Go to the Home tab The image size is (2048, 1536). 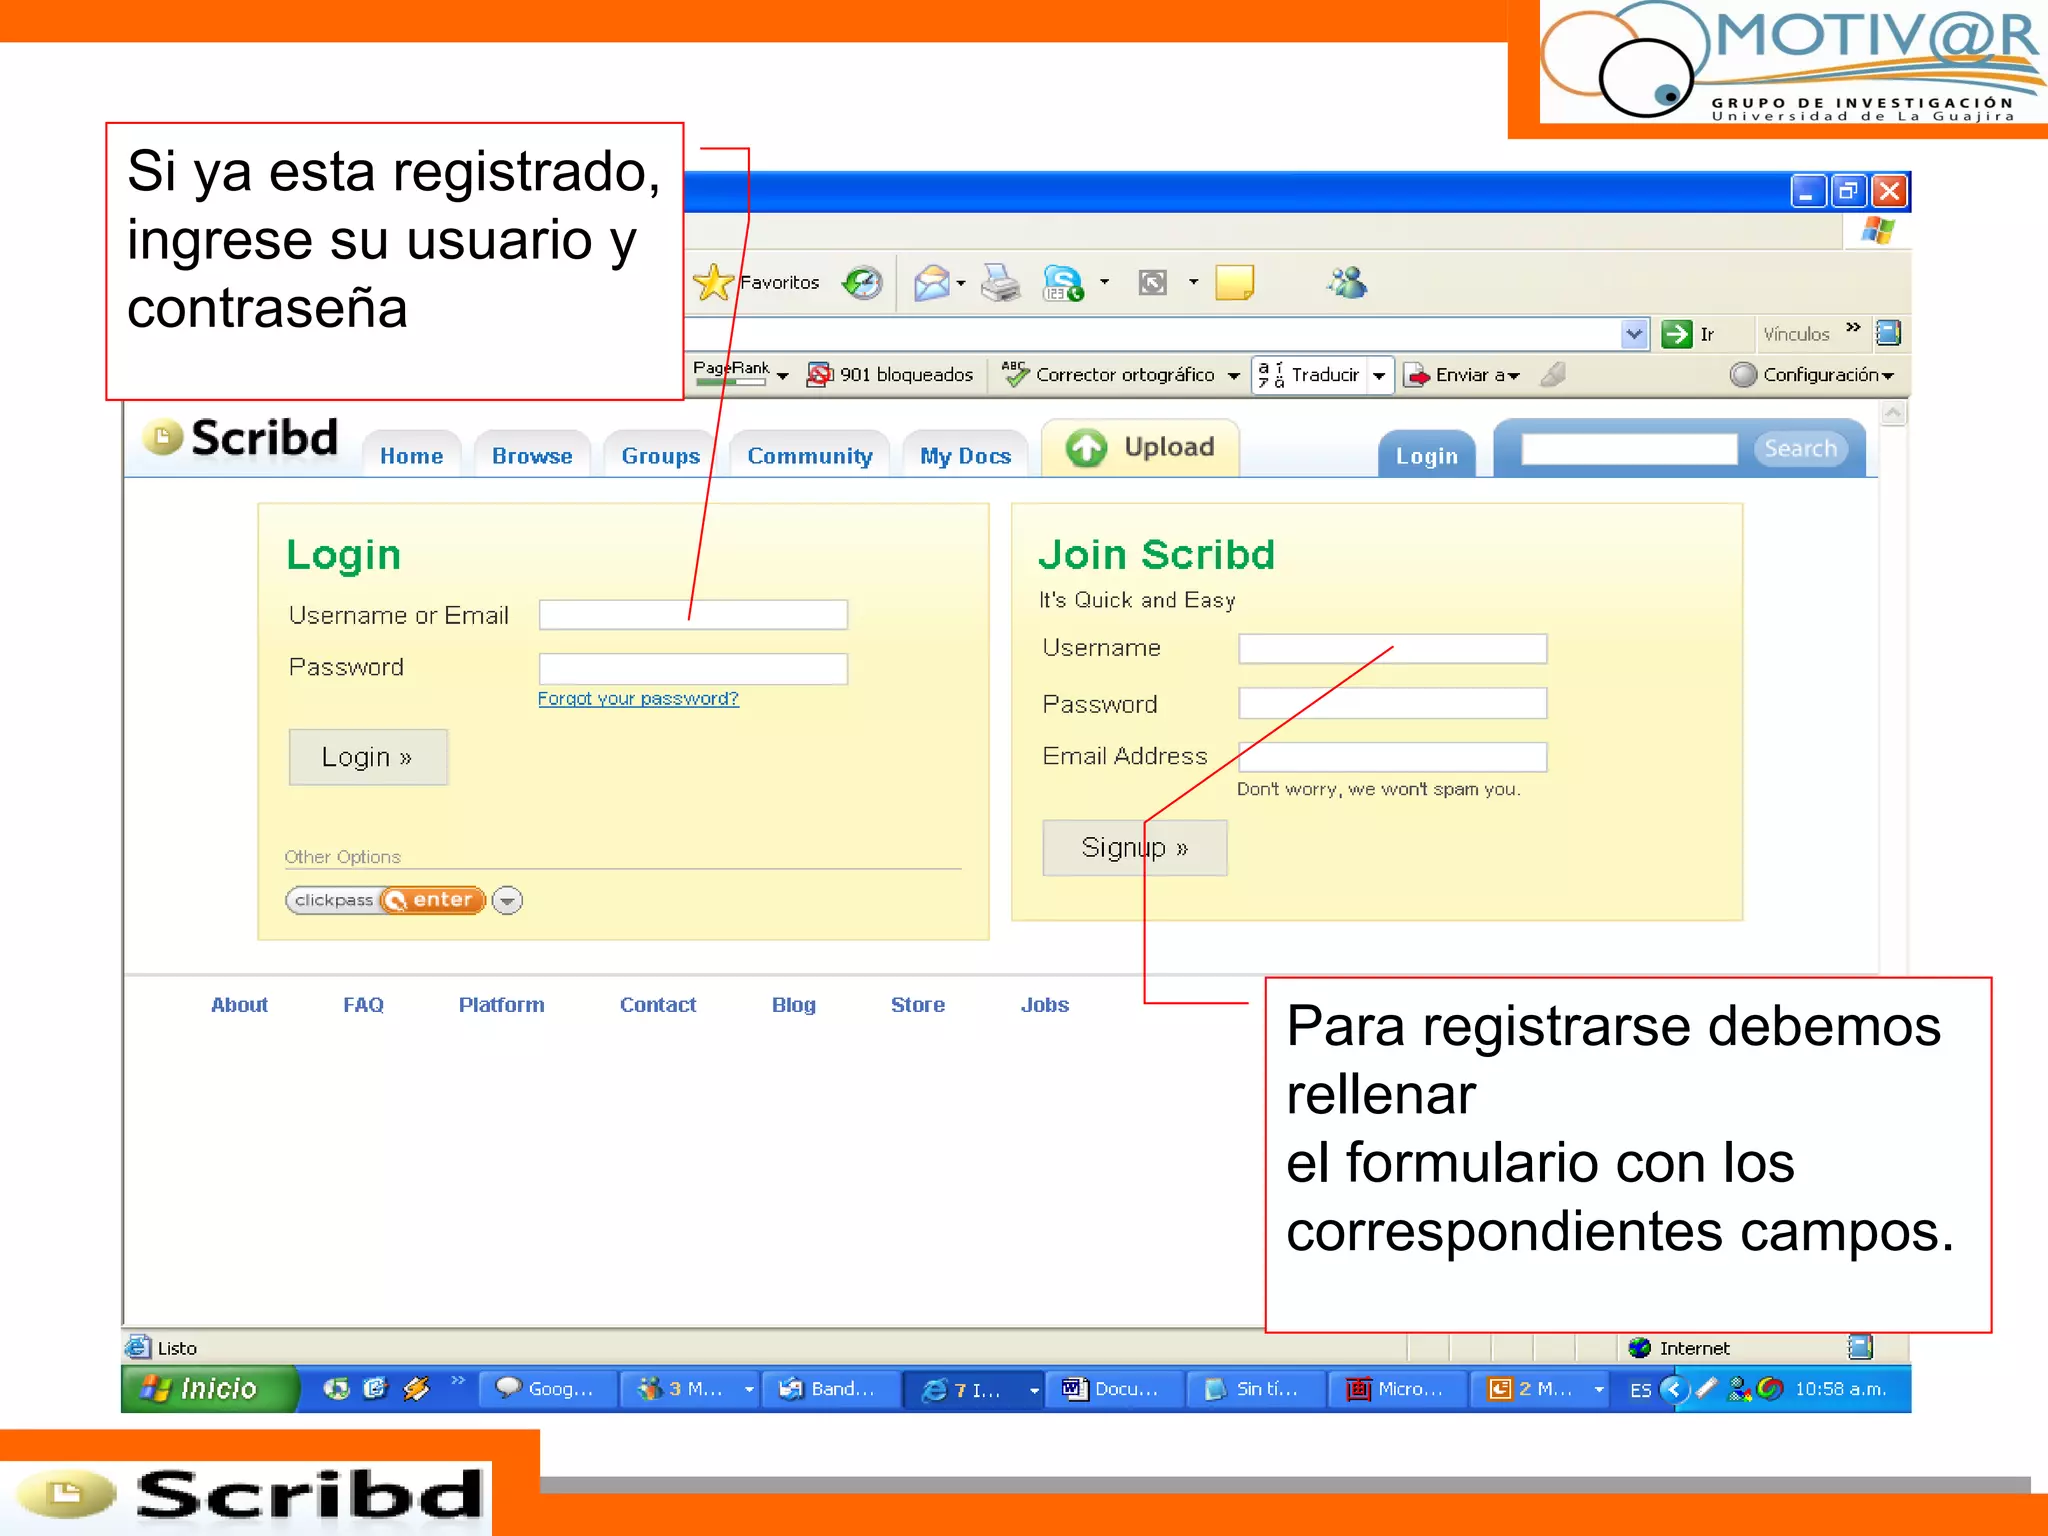click(x=411, y=456)
